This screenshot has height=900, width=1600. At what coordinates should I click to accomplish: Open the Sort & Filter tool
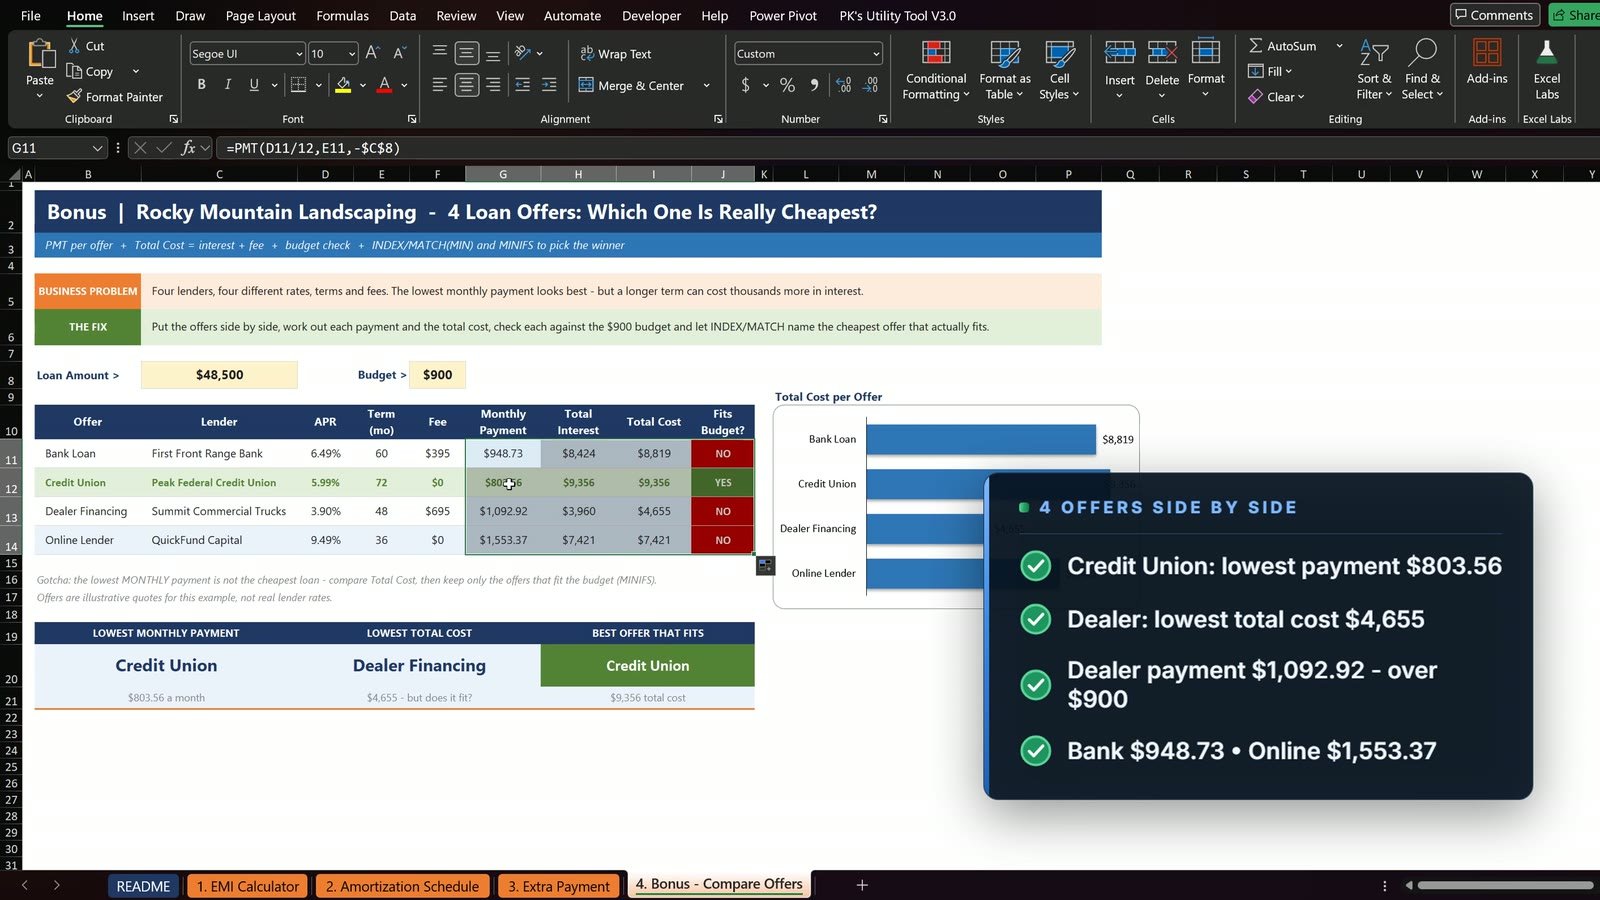click(1374, 70)
